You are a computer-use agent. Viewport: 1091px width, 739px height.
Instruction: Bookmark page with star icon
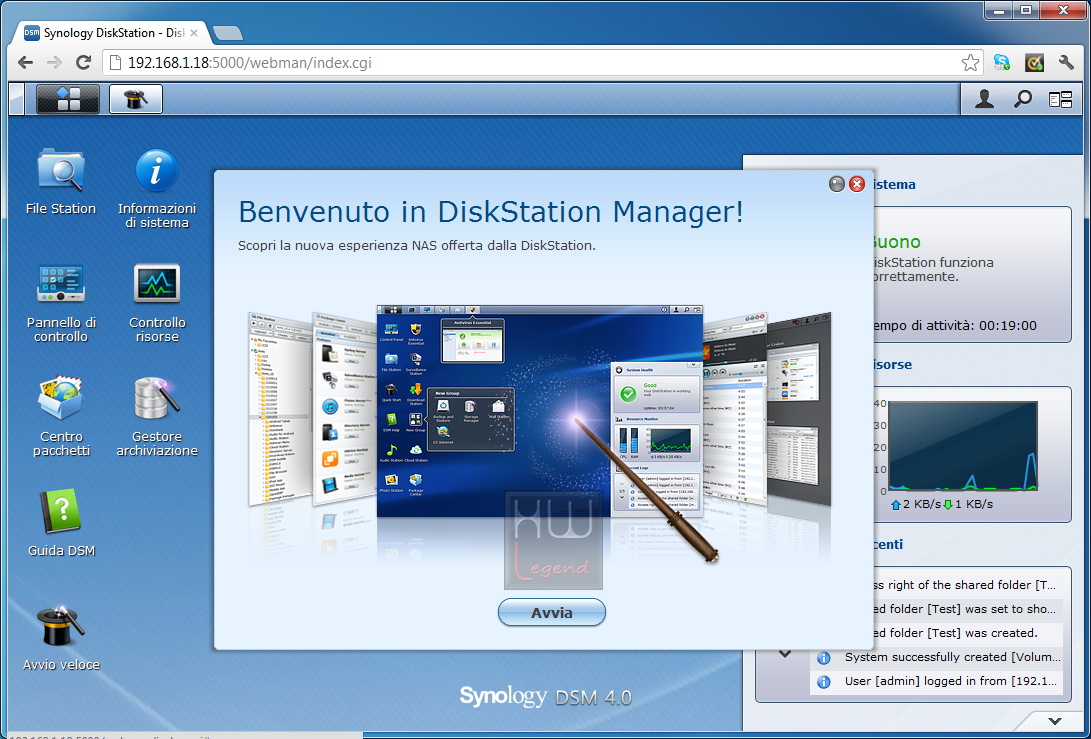(970, 63)
